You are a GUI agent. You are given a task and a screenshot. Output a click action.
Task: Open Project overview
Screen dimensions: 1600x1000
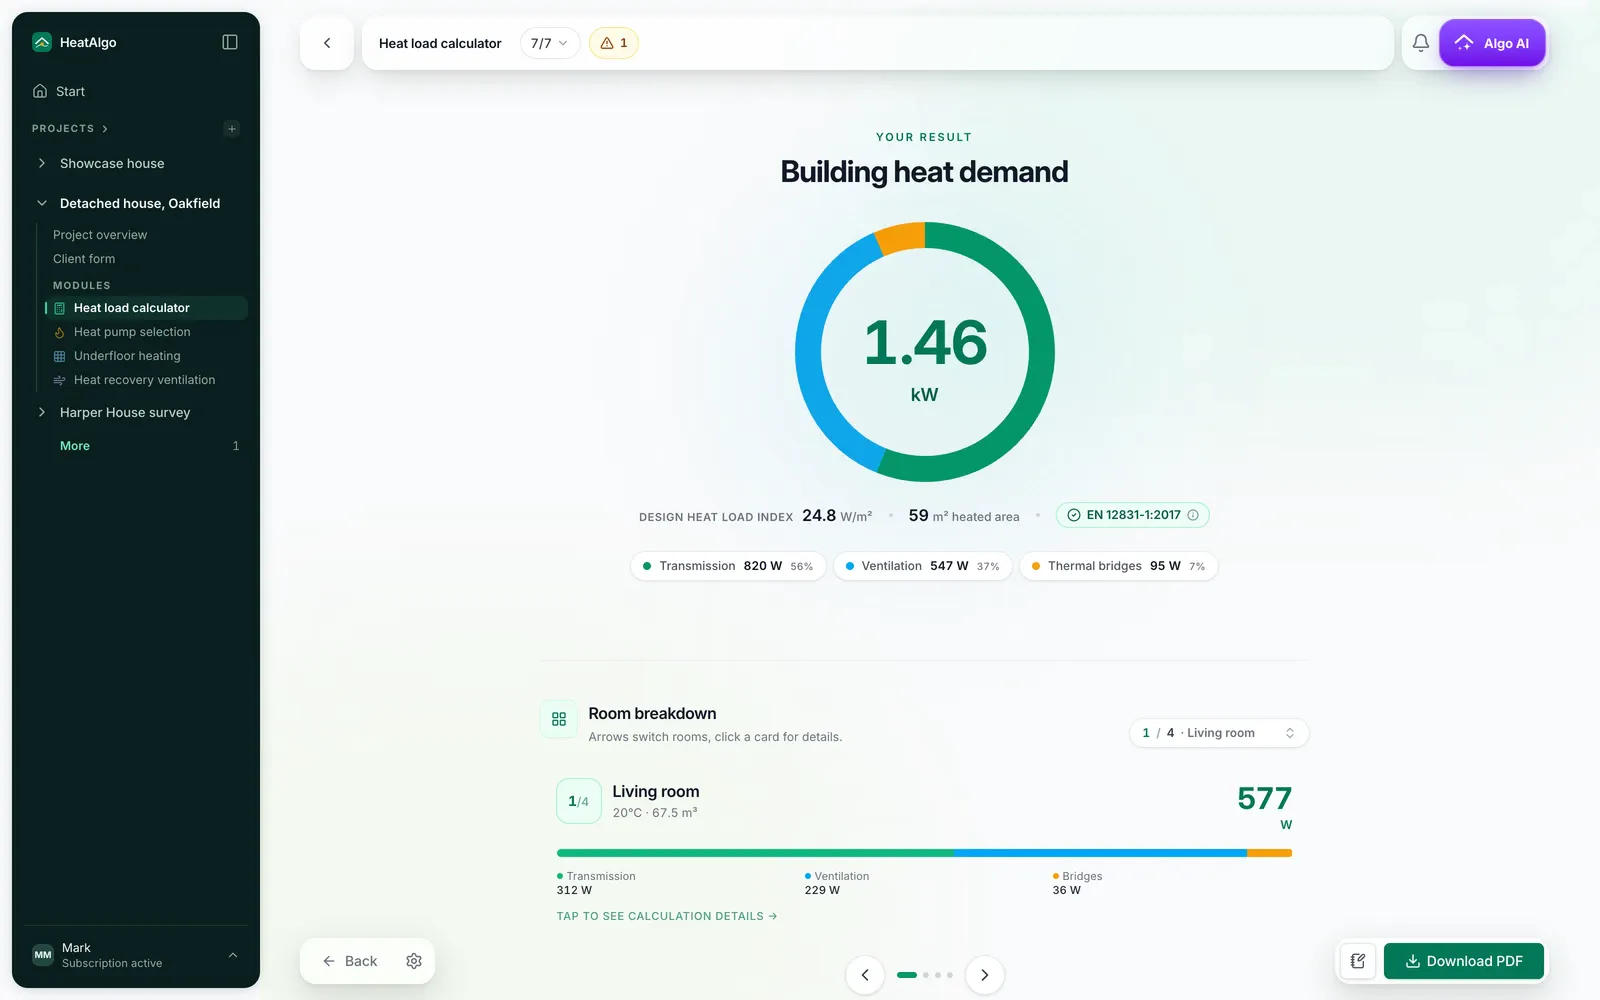[x=100, y=235]
